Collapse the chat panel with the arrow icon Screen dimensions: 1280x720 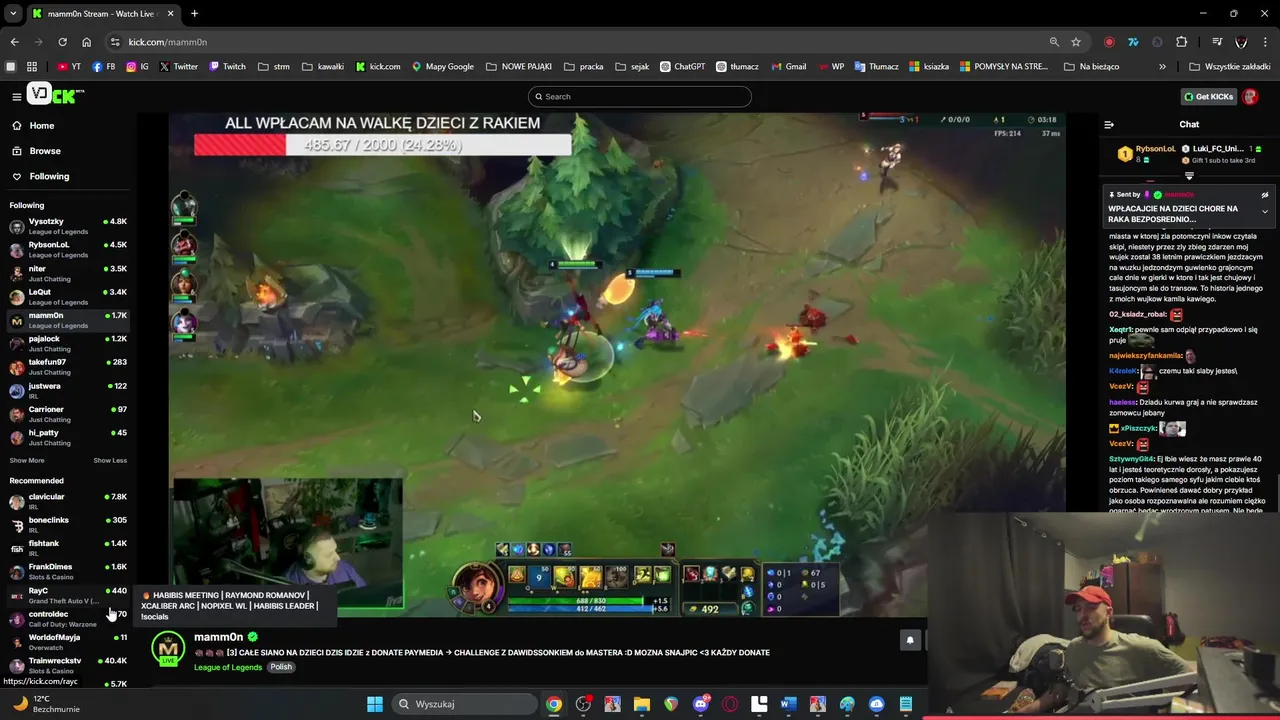(x=1108, y=125)
